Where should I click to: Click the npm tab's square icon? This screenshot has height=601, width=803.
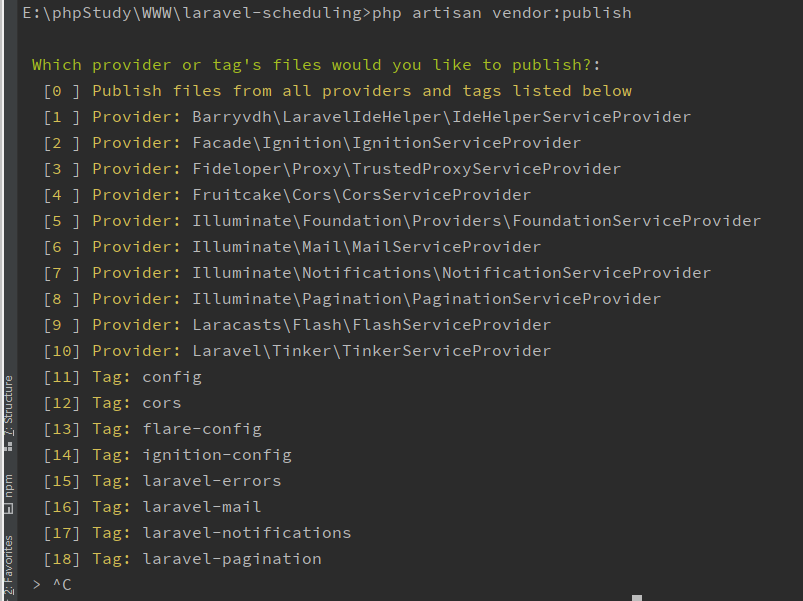(8, 509)
